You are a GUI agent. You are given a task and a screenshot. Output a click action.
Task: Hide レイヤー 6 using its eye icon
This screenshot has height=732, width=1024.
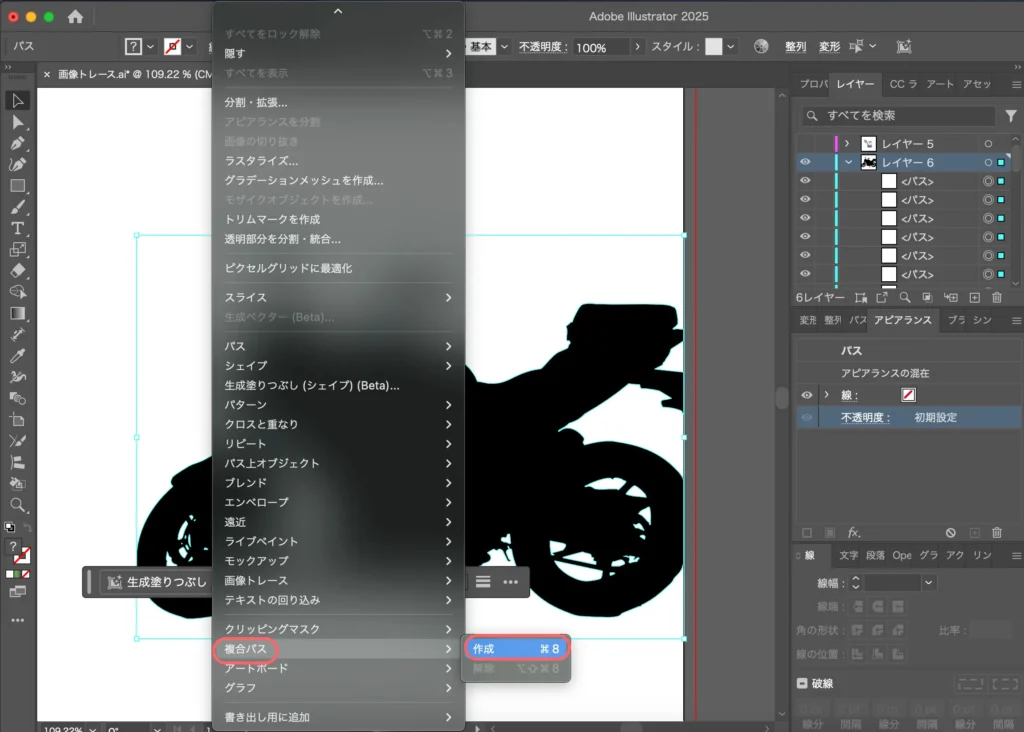805,162
